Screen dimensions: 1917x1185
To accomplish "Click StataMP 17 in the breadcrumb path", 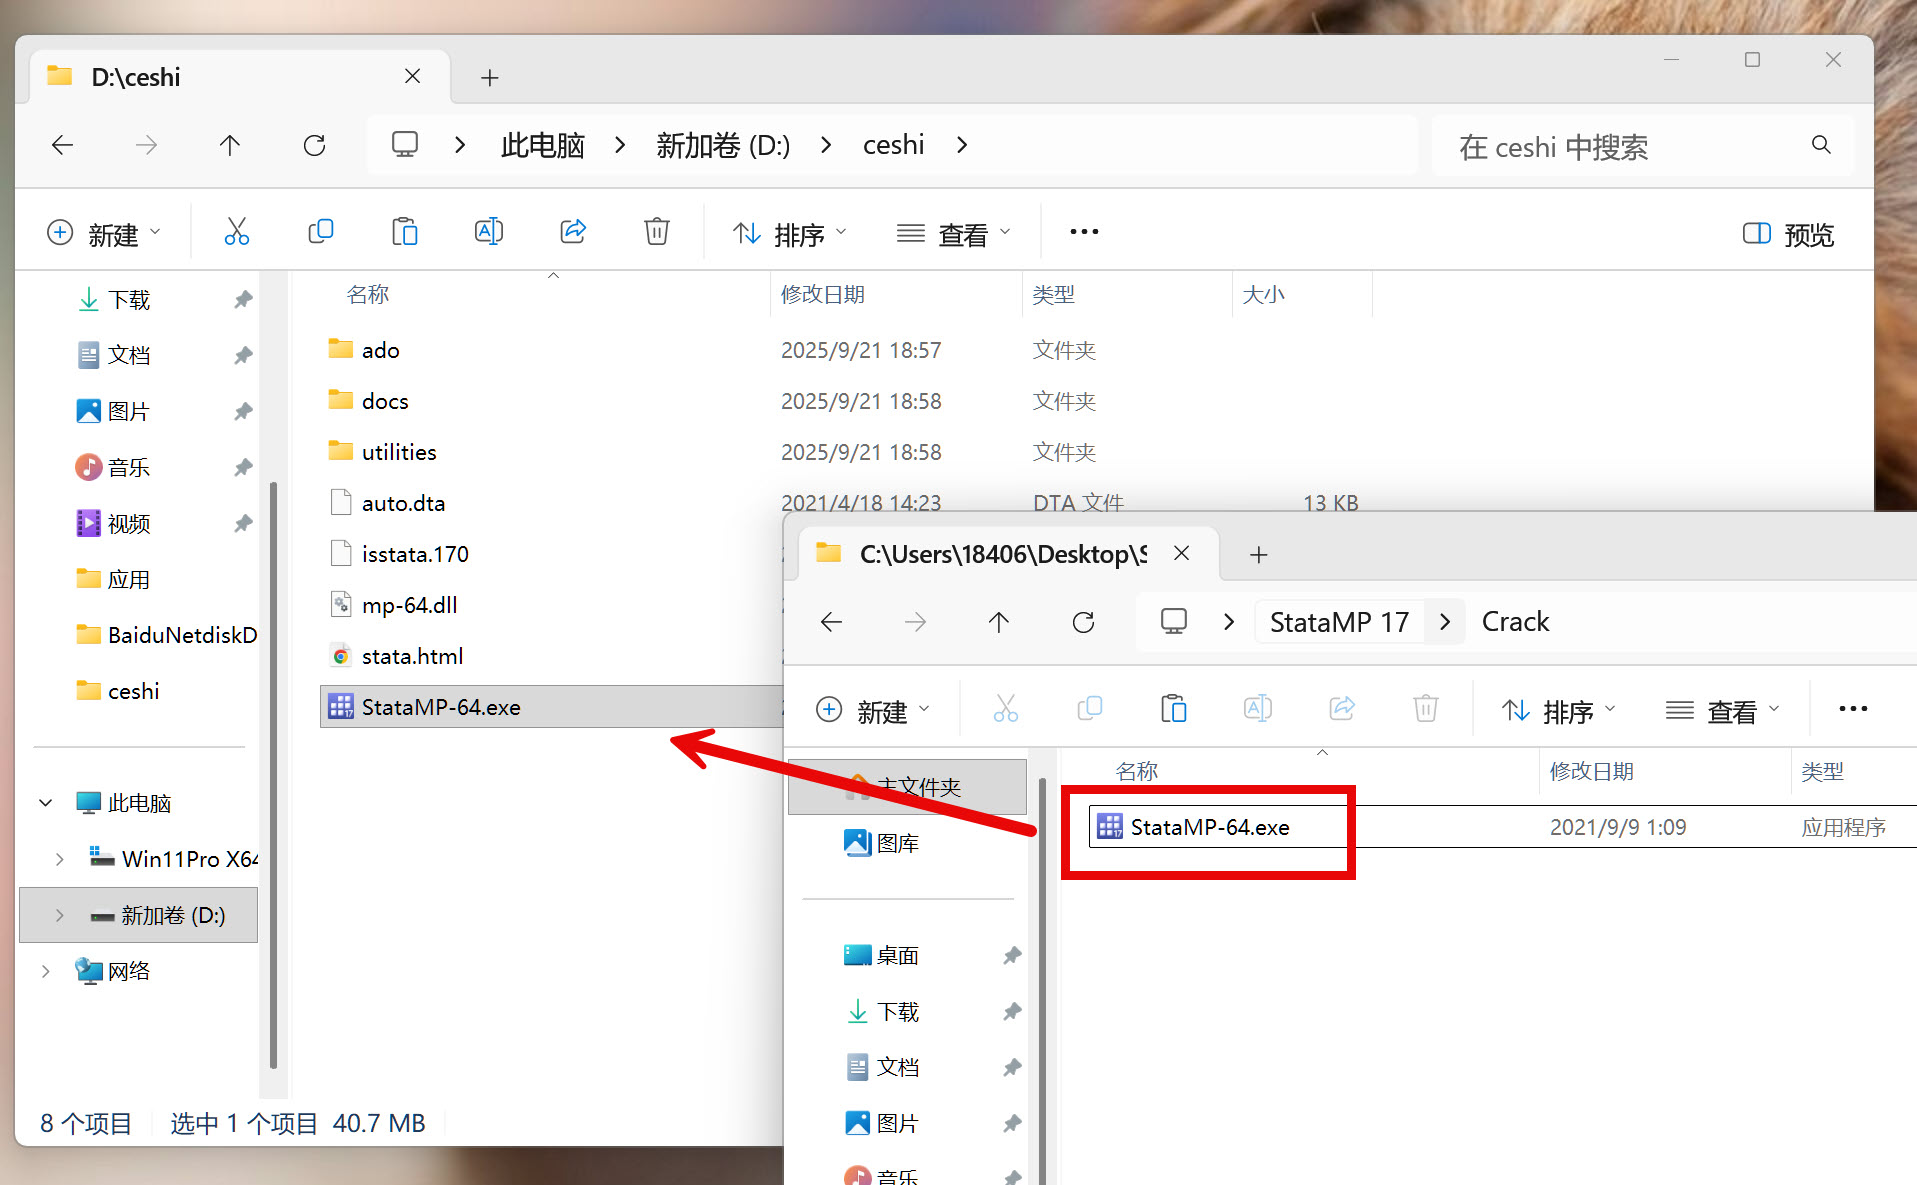I will 1338,622.
